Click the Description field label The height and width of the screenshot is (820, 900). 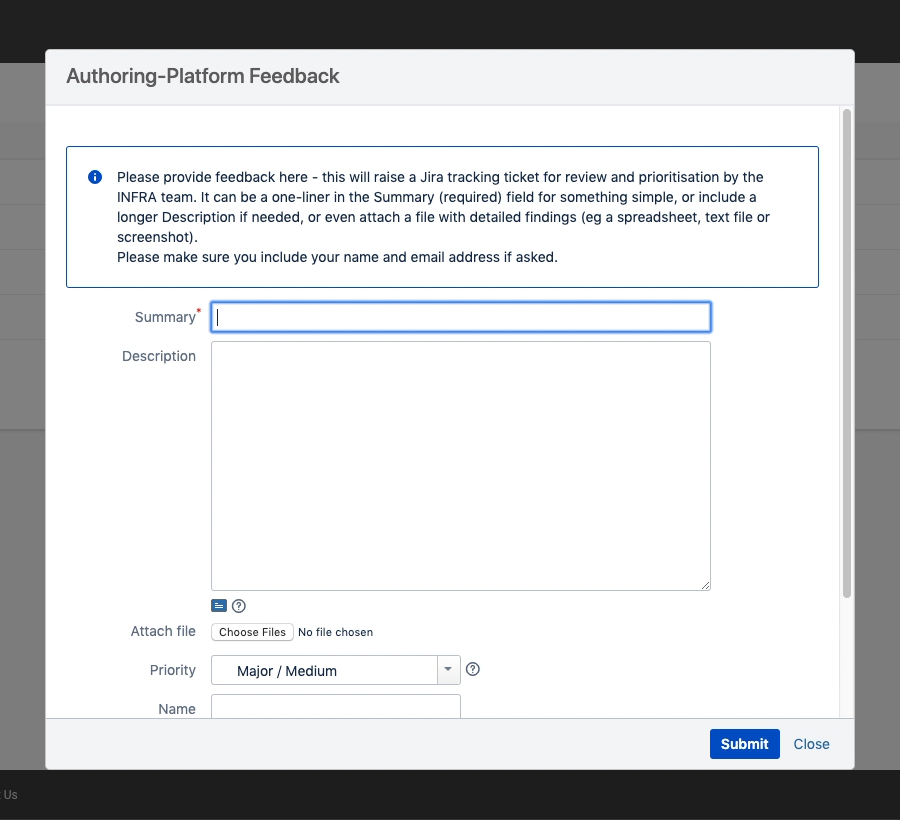tap(159, 356)
